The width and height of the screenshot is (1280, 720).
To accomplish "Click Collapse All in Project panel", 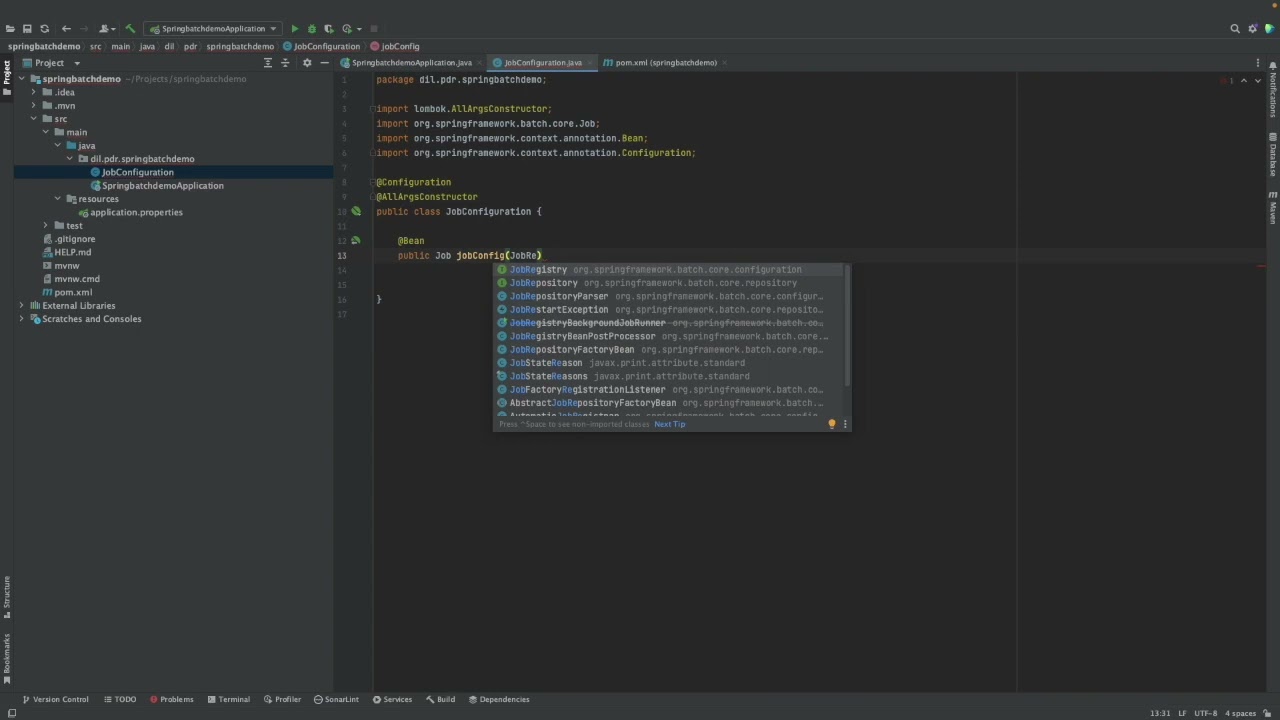I will (285, 62).
